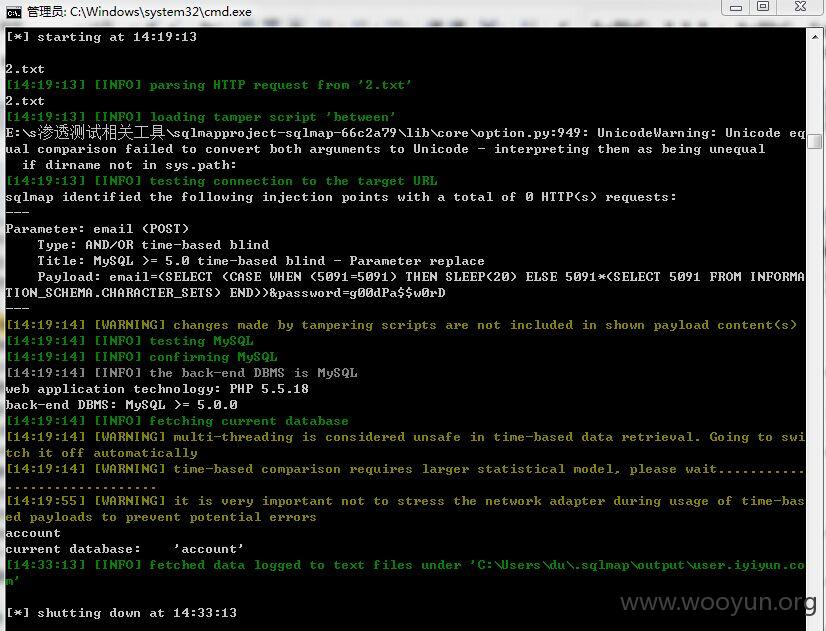The height and width of the screenshot is (631, 826).
Task: Click 'testing connection to the target URL' line
Action: coord(222,181)
